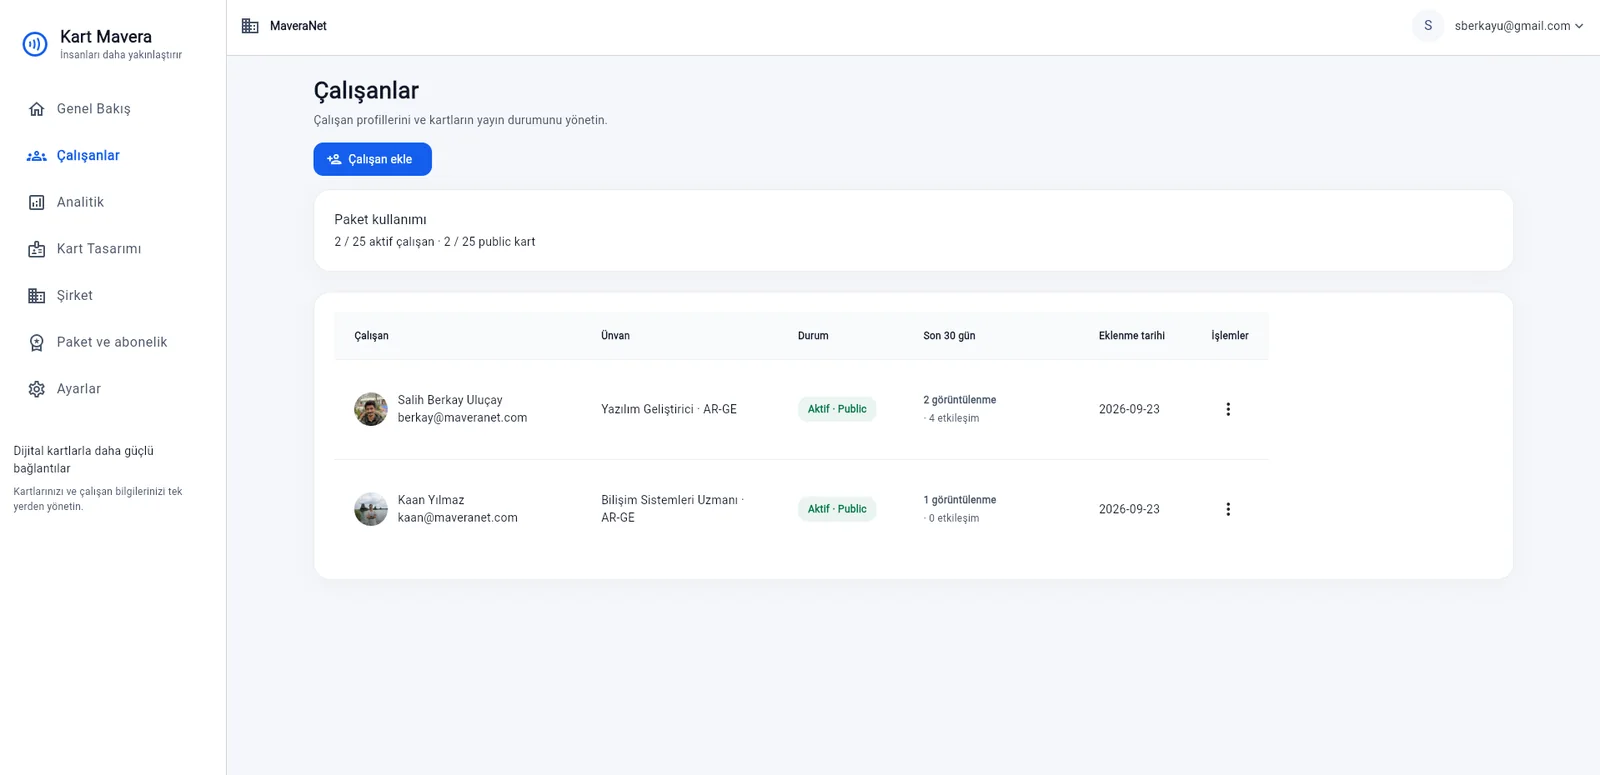Click the Ünvan column header
Screen dimensions: 1600x775
[x=615, y=336]
